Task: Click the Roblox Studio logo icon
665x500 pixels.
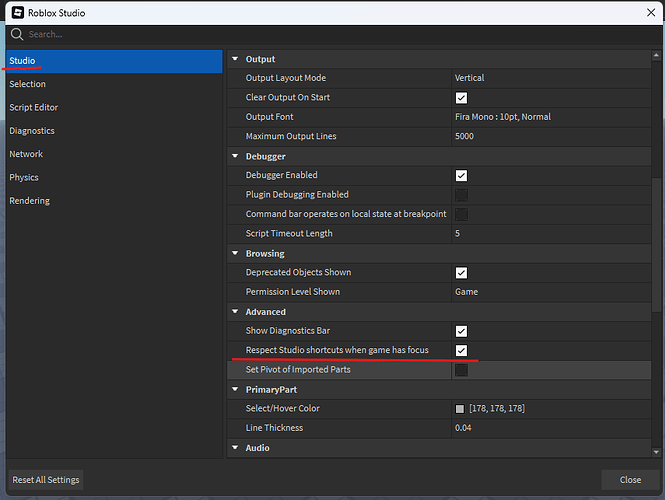Action: pos(18,13)
